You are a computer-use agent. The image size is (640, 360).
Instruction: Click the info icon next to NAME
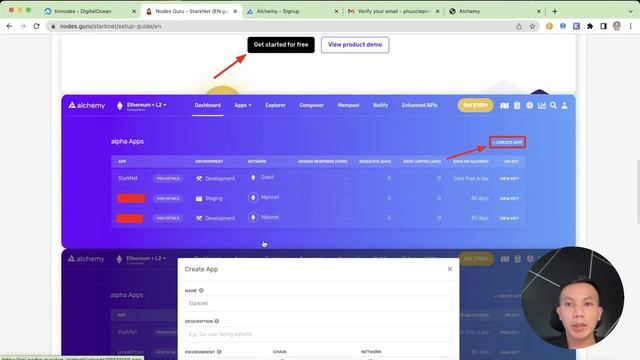tap(201, 291)
